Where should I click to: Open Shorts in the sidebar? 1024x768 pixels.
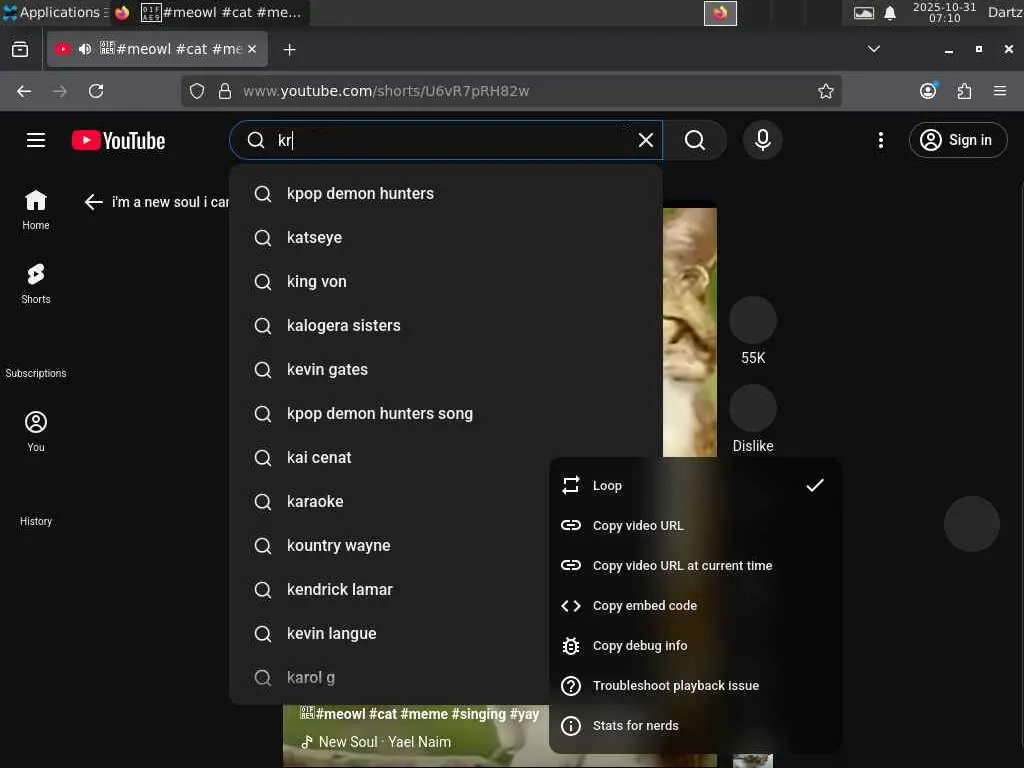pos(36,283)
